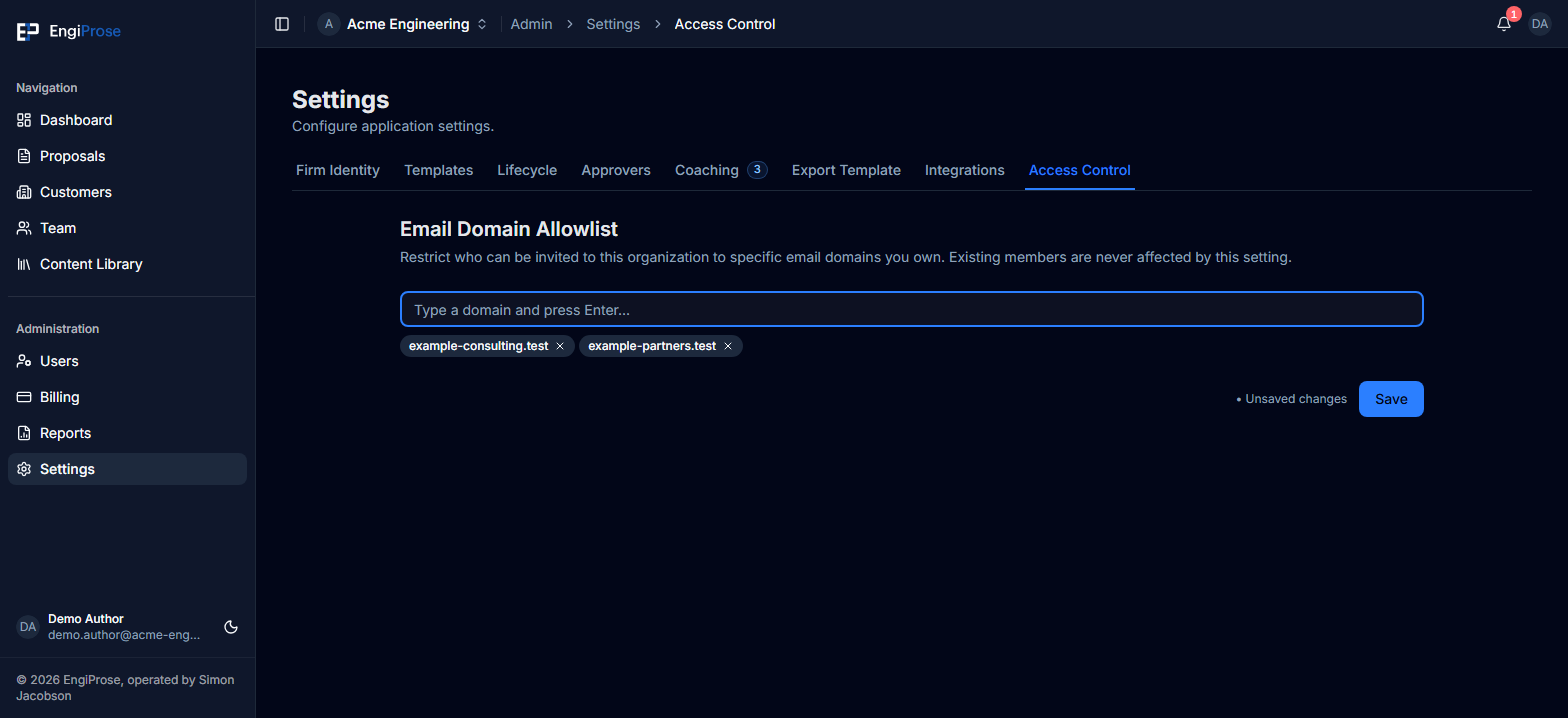
Task: Open the Approvers tab
Action: click(x=616, y=170)
